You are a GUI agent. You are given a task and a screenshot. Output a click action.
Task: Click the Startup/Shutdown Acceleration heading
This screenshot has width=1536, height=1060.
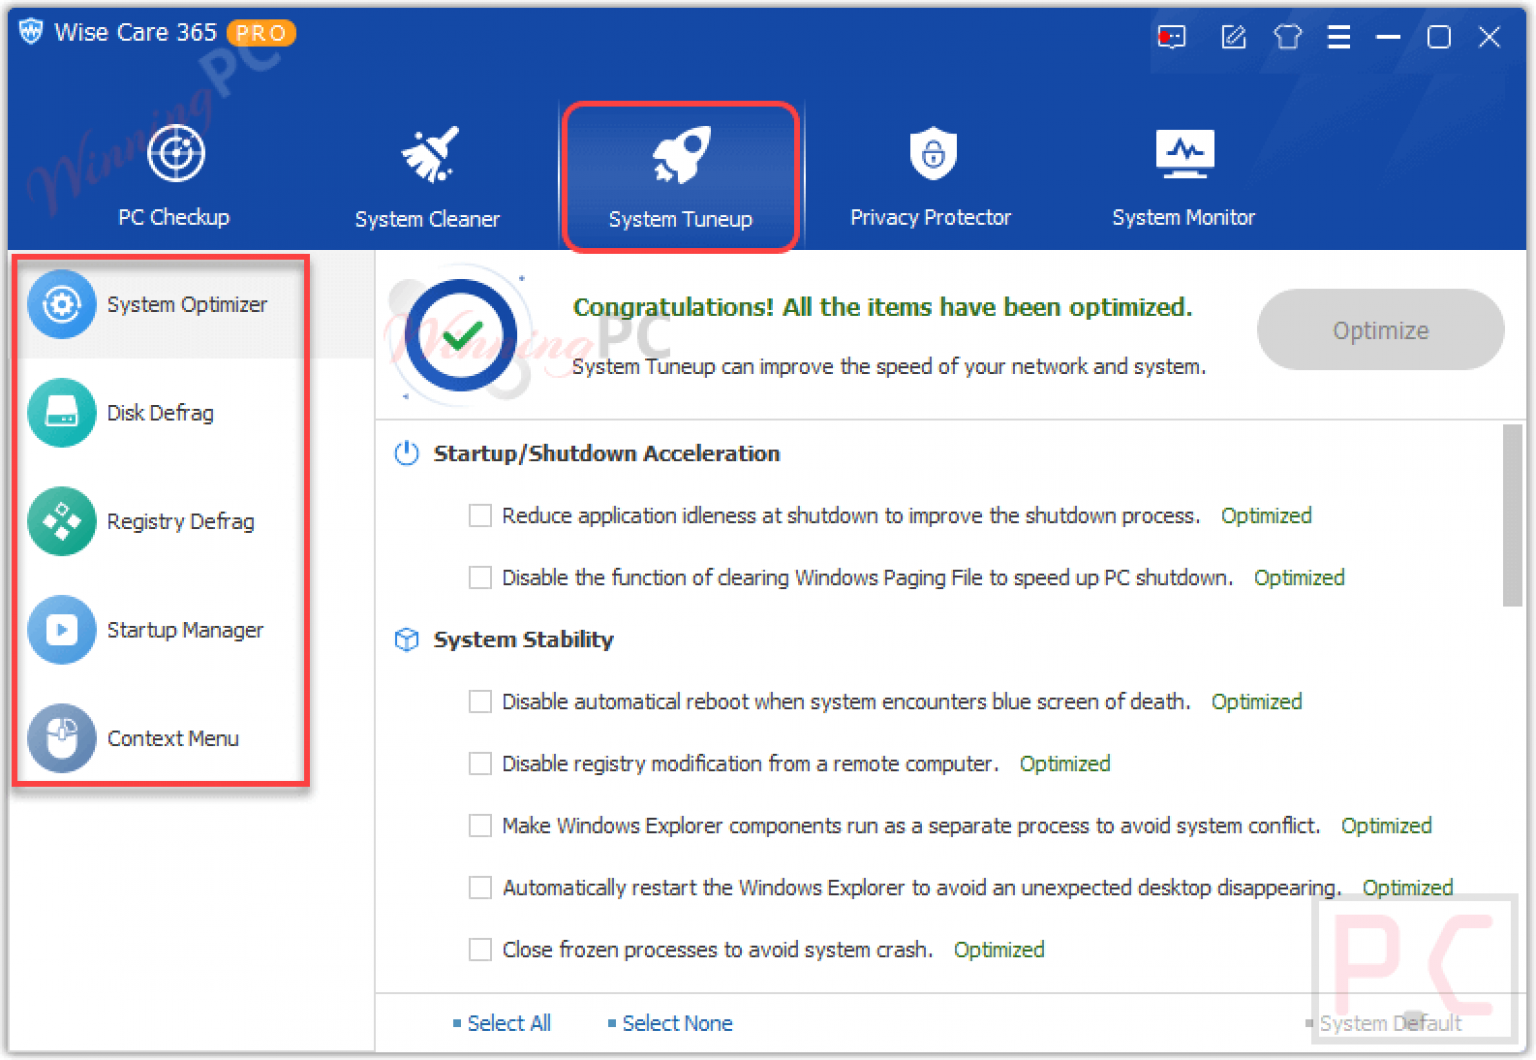pyautogui.click(x=607, y=454)
